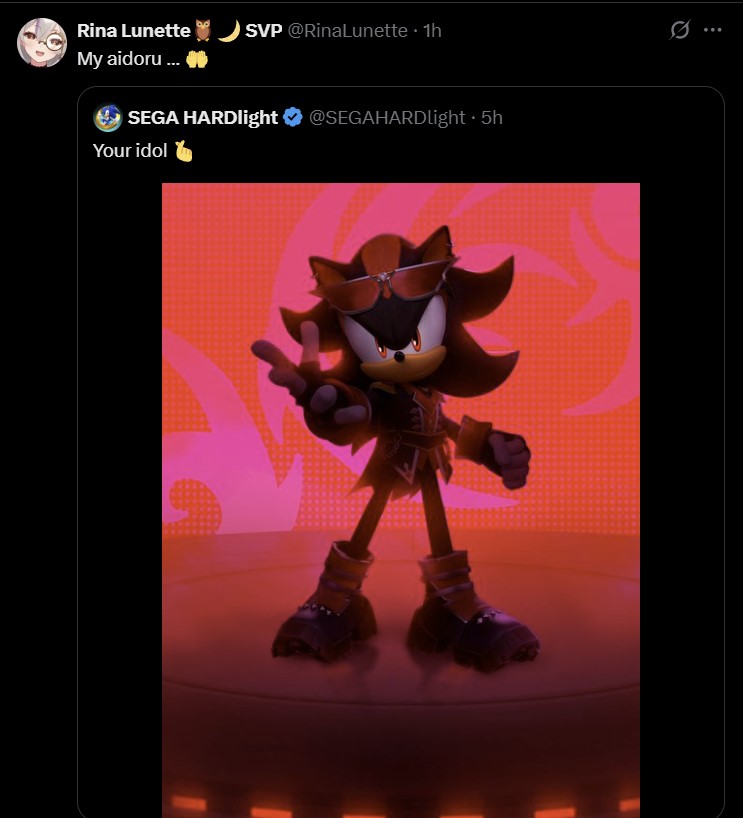Open the quoted post via 5h timestamp
This screenshot has width=743, height=818.
(492, 118)
